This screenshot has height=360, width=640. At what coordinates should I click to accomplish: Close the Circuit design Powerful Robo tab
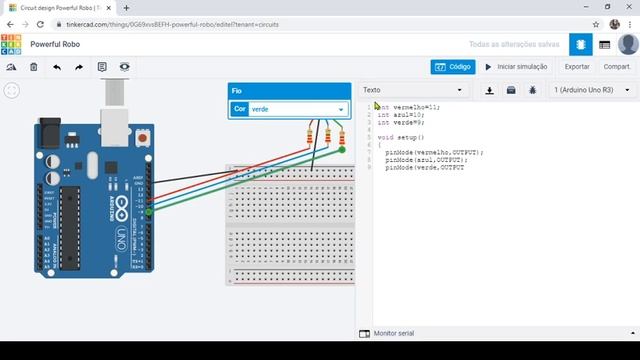(109, 8)
